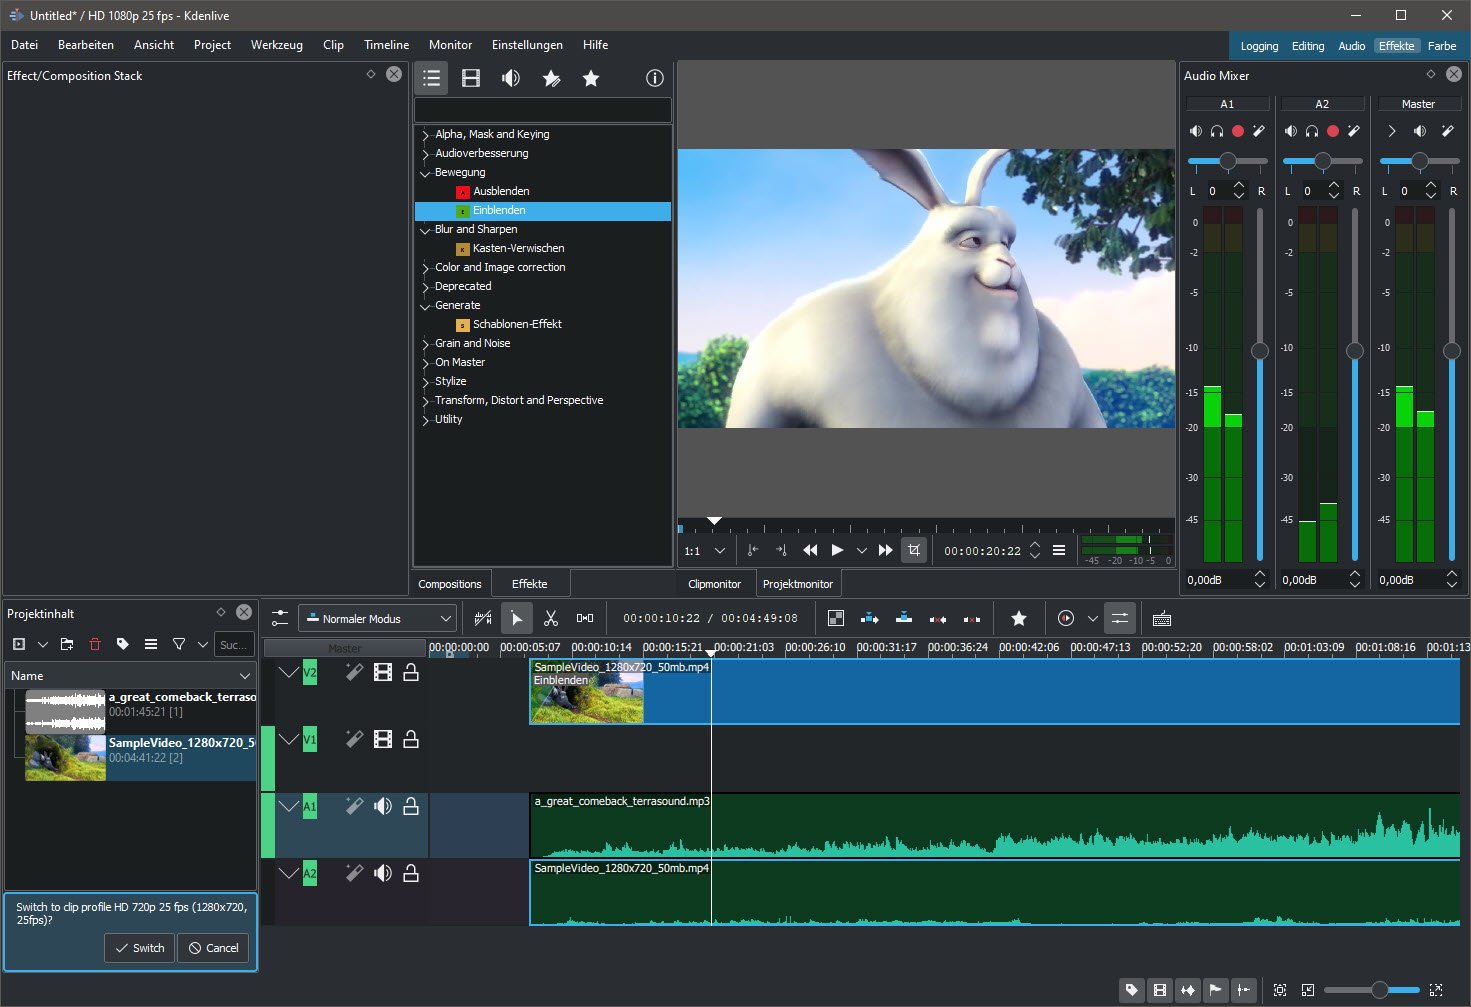Open effect info panel icon
This screenshot has height=1007, width=1471.
coord(655,78)
